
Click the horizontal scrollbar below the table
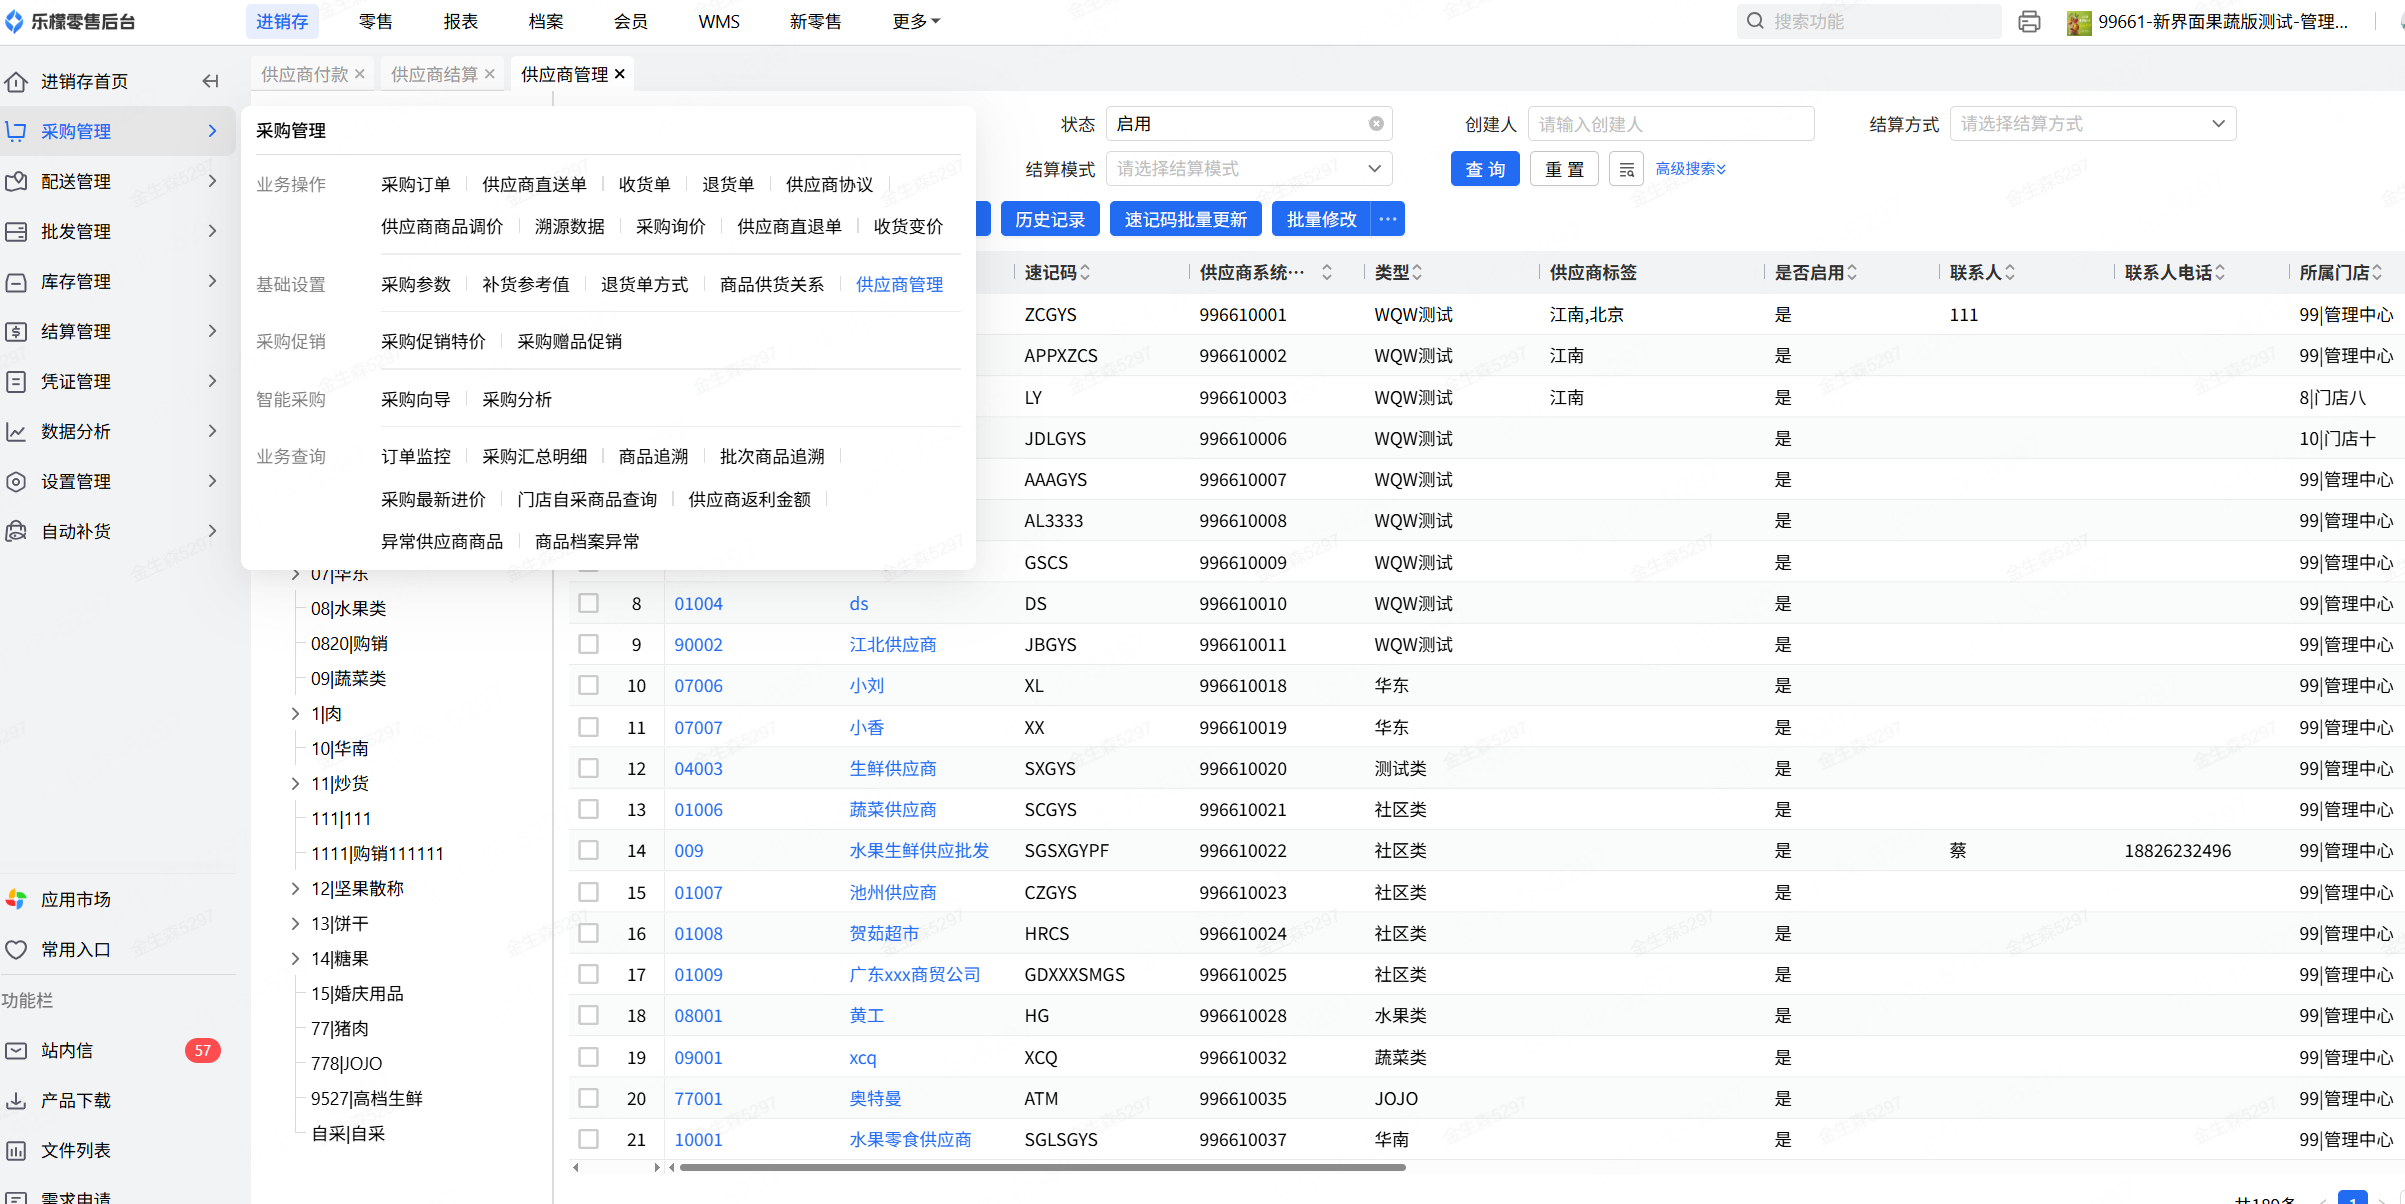(x=1040, y=1167)
